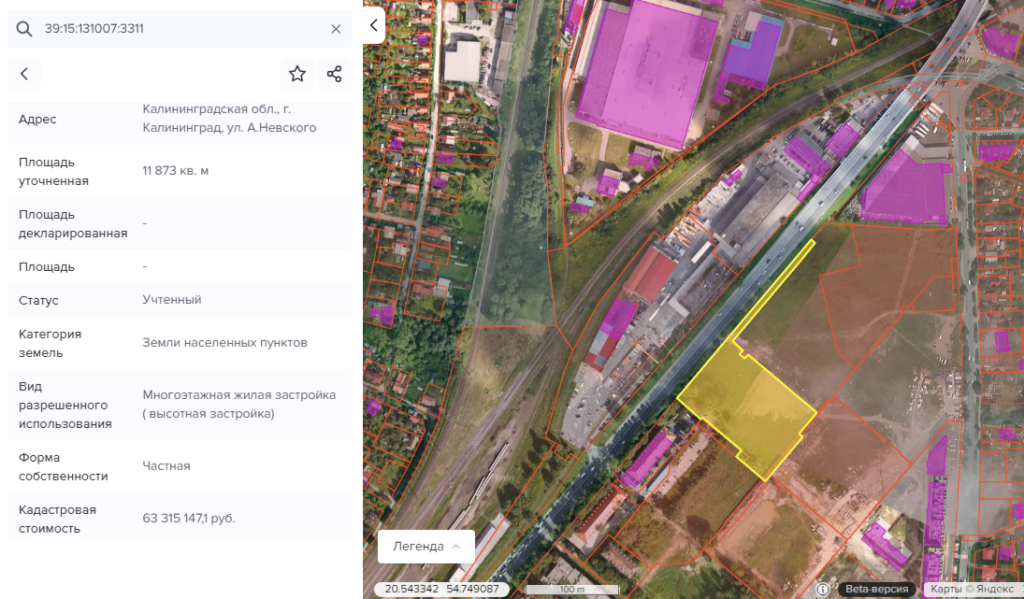Click the Площадь уточненная label
This screenshot has width=1024, height=599.
[54, 171]
